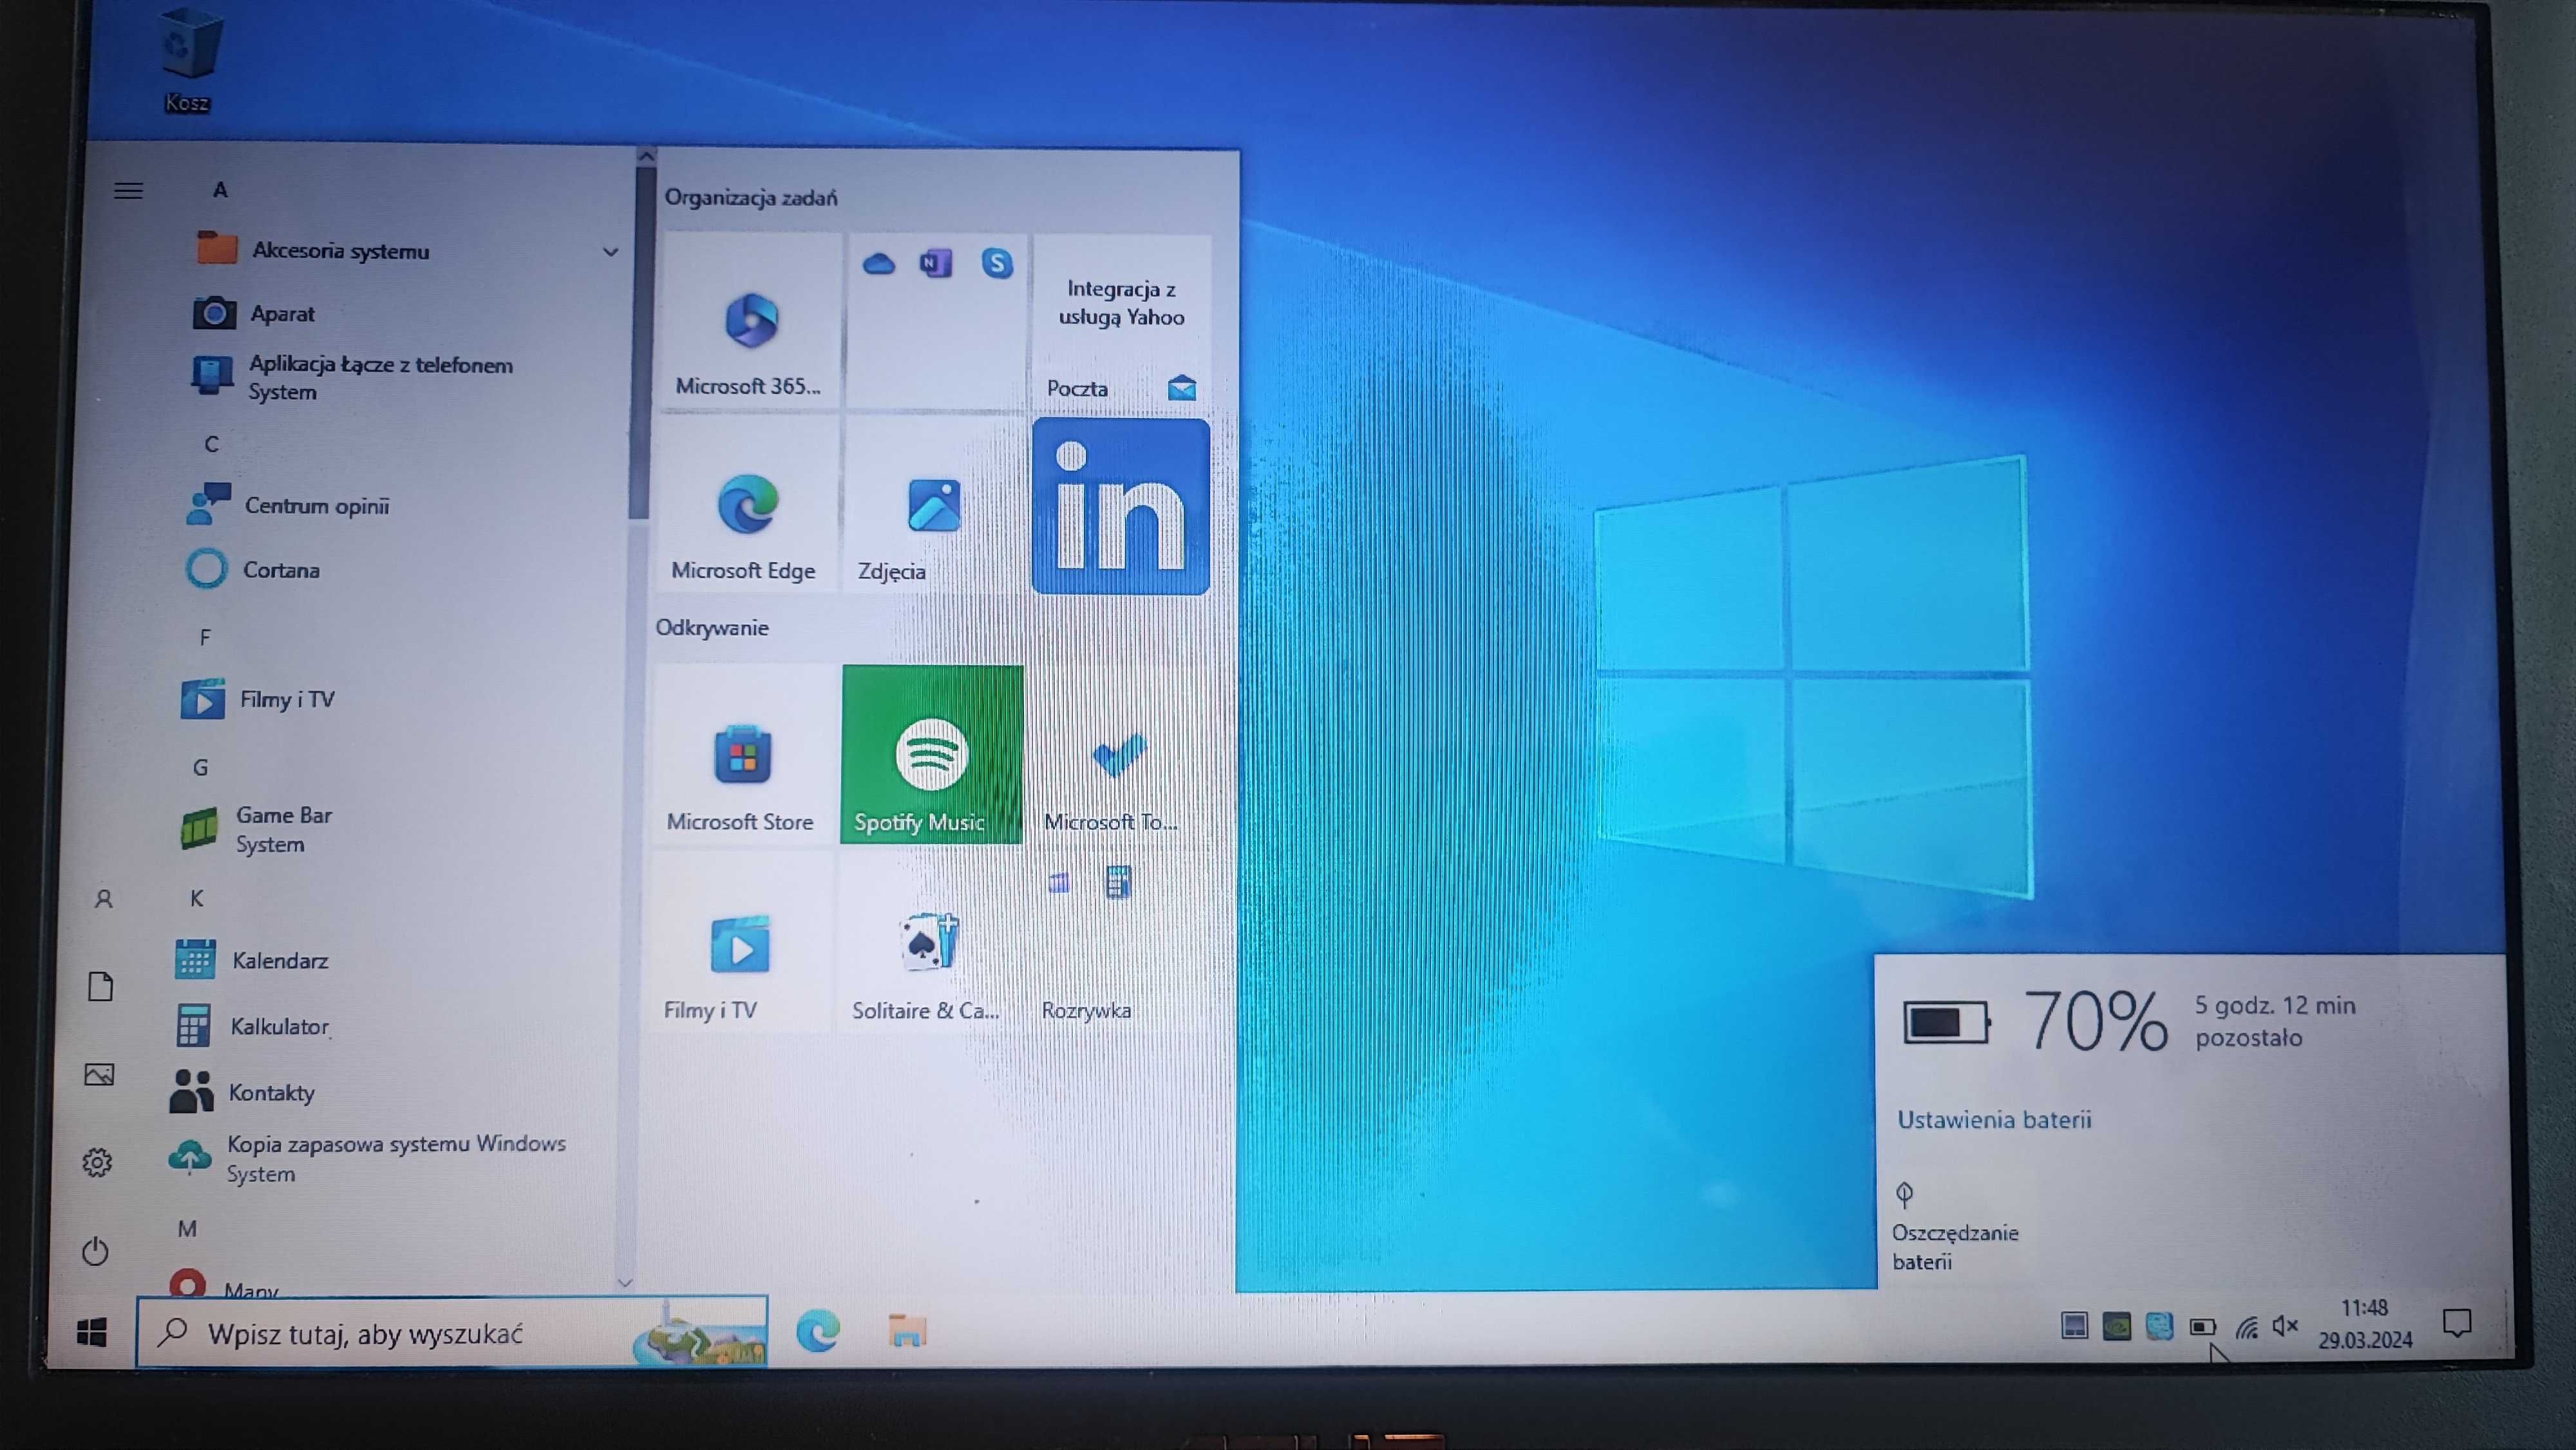Launch Microsoft Edge from the taskbar
The height and width of the screenshot is (1450, 2576).
click(x=818, y=1331)
